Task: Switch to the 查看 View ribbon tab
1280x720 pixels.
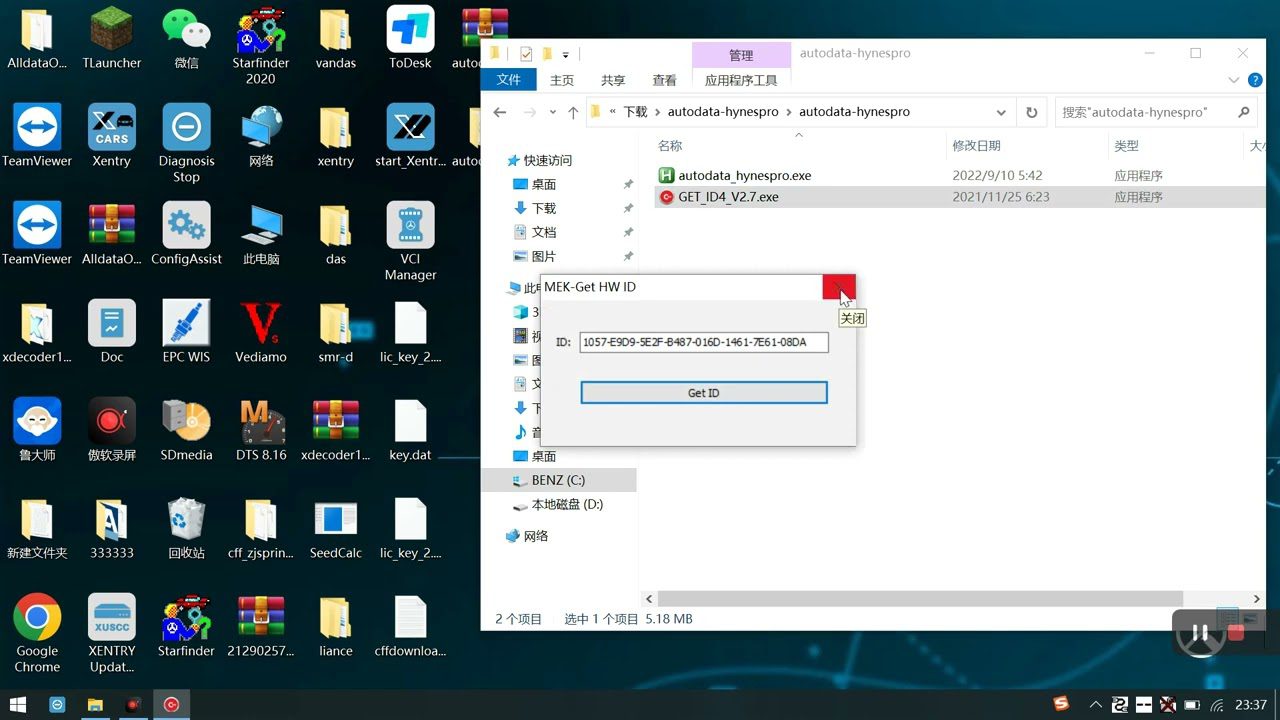Action: point(664,80)
